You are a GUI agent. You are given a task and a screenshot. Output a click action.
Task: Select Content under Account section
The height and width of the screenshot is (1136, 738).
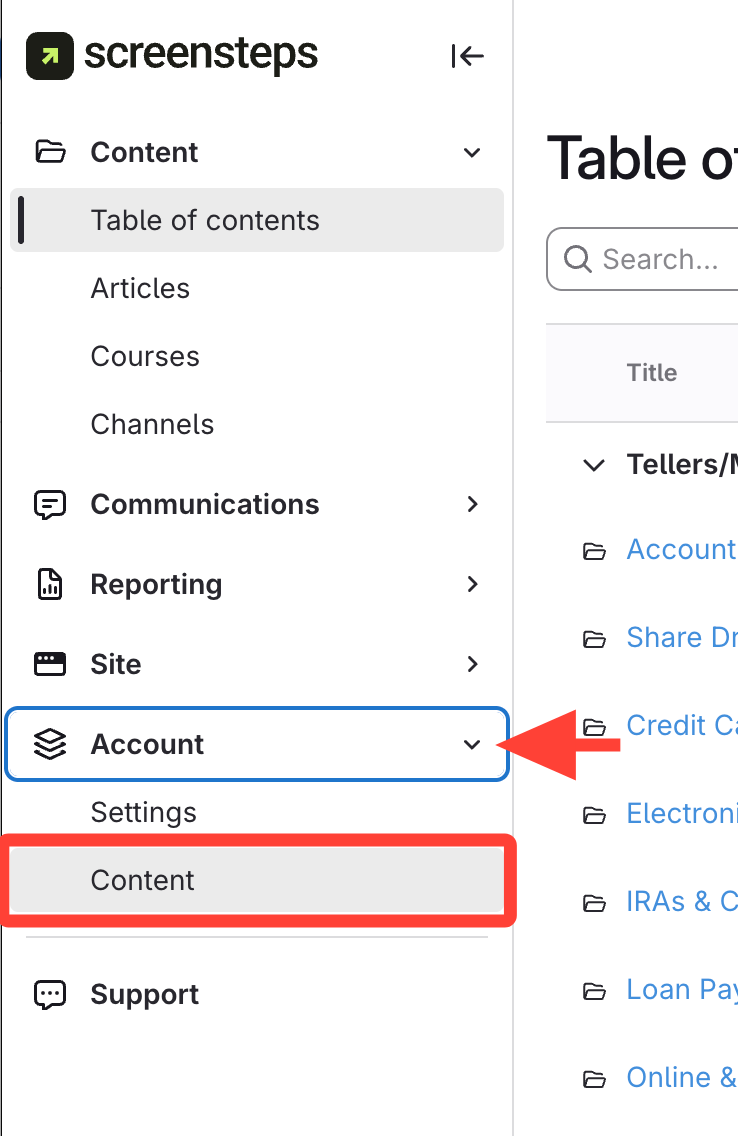click(143, 880)
